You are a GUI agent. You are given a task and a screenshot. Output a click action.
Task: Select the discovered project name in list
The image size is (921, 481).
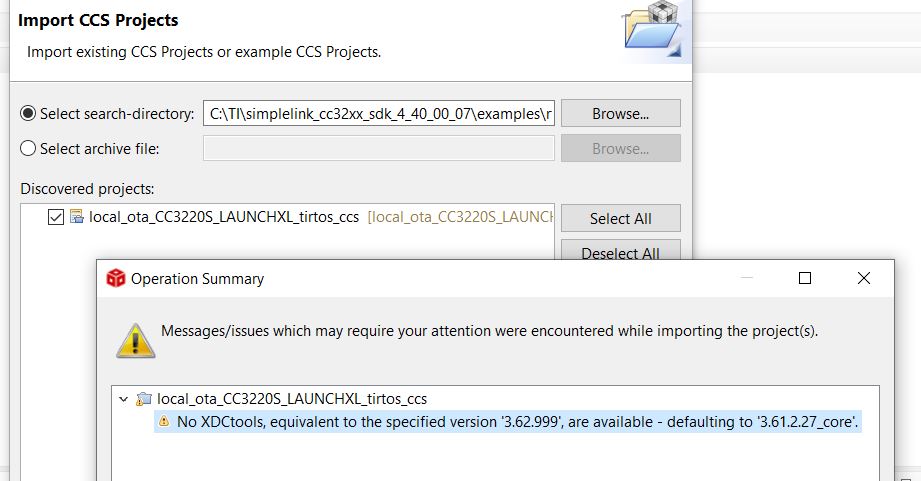224,217
